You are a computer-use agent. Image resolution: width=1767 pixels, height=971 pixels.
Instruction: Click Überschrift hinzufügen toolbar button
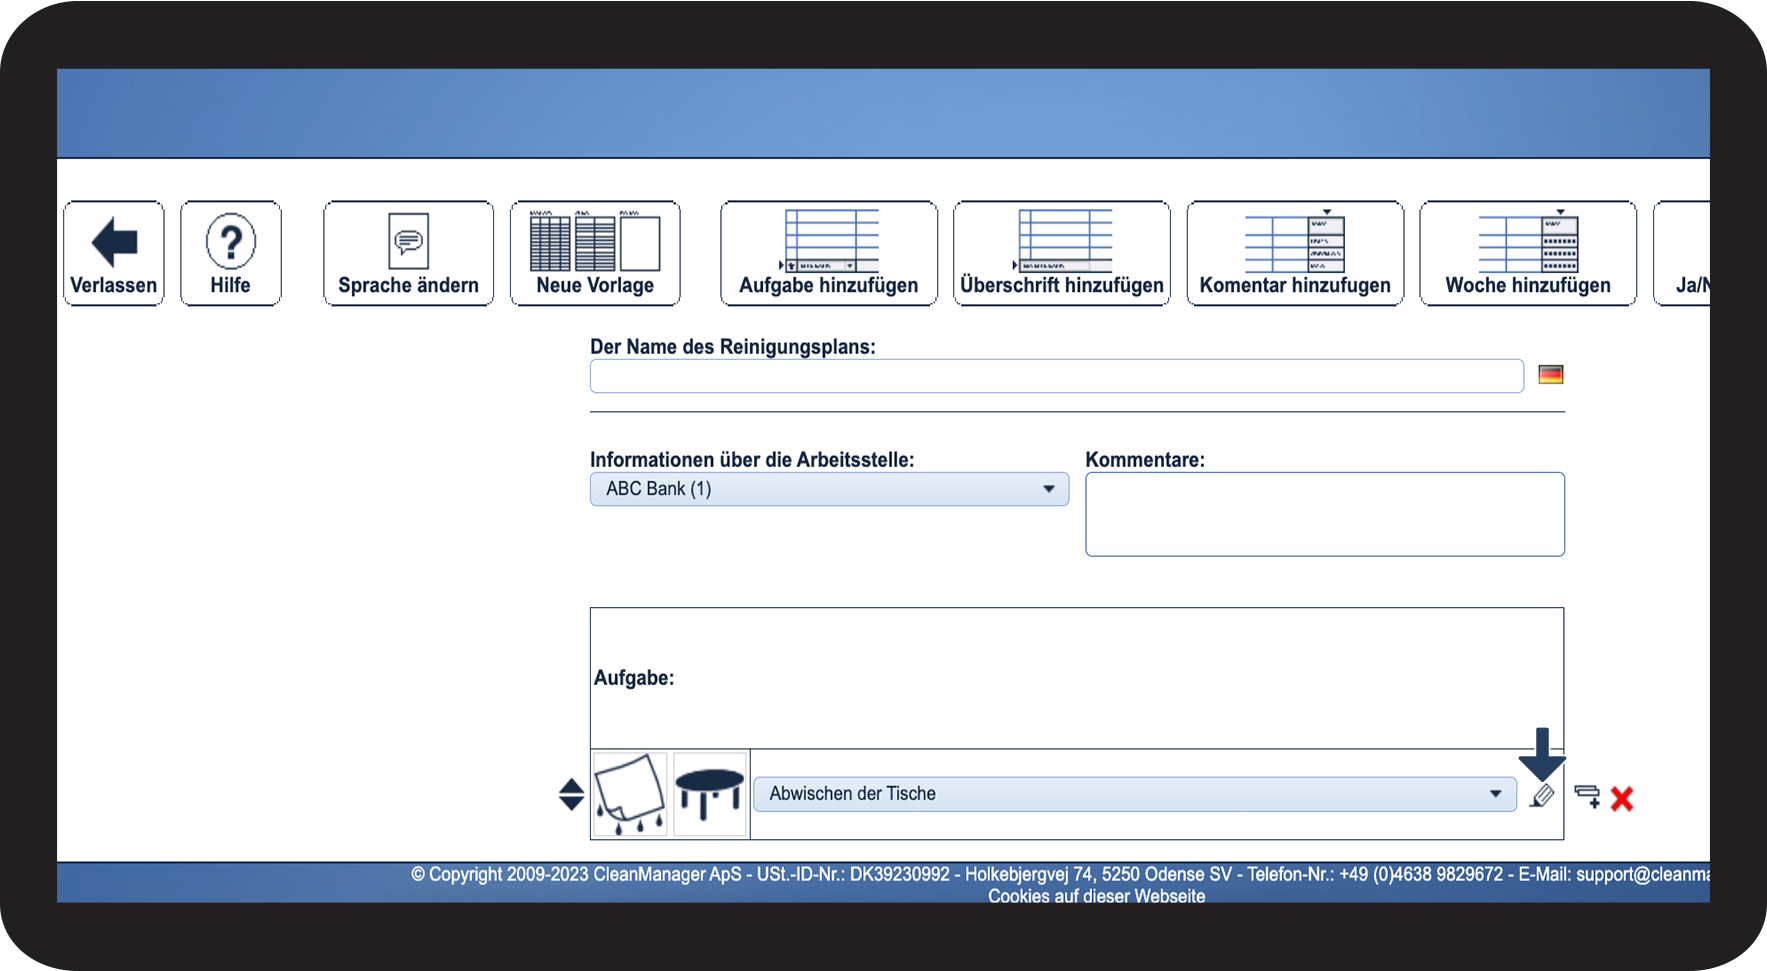1062,253
